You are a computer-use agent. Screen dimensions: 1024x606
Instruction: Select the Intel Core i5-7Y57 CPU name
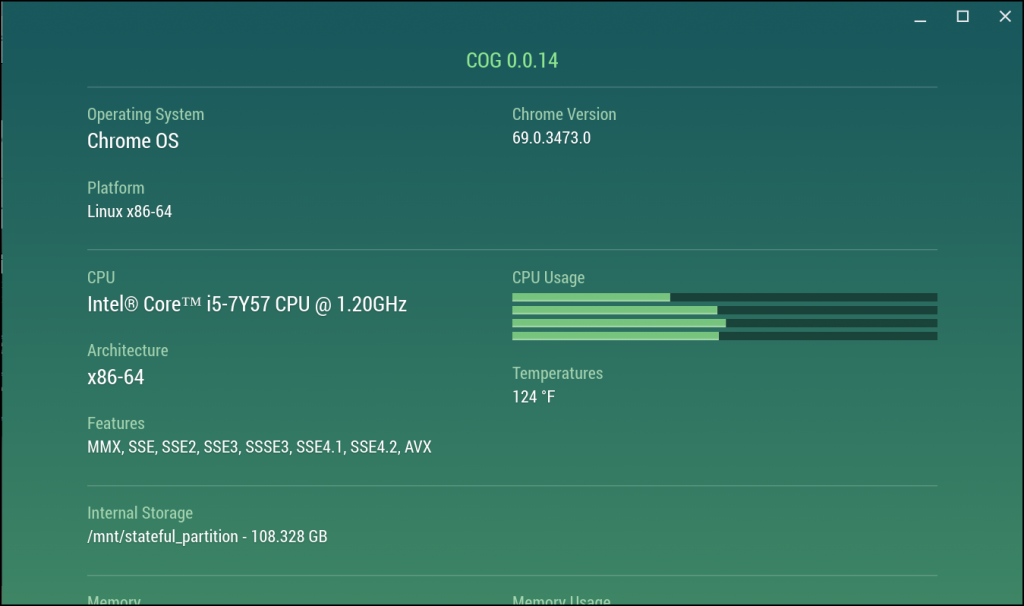(247, 304)
